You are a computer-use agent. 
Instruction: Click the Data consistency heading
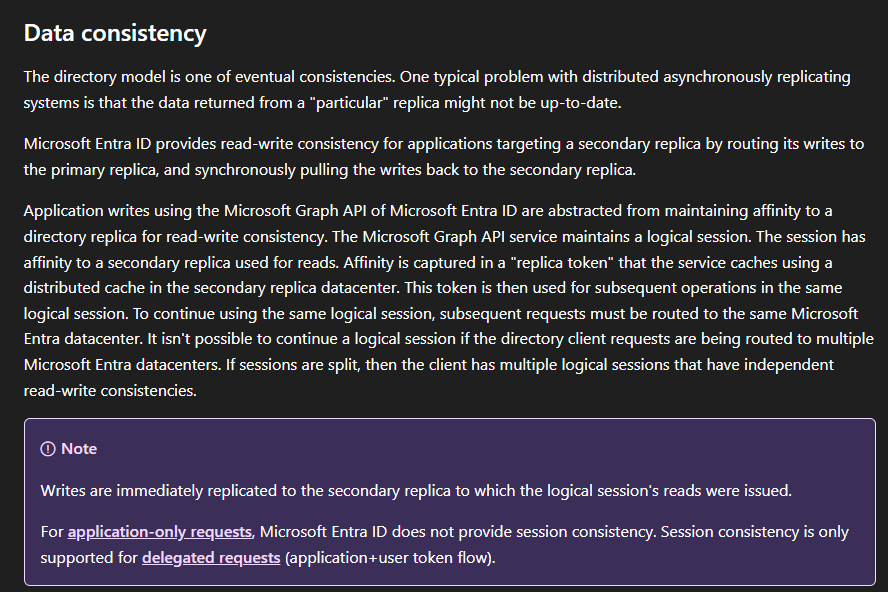coord(115,33)
